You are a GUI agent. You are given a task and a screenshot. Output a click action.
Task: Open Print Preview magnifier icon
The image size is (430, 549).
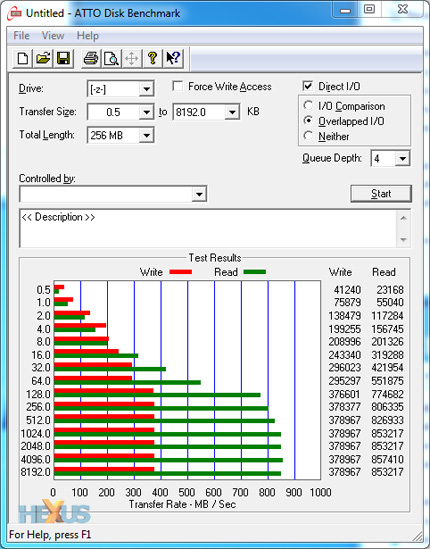[111, 58]
